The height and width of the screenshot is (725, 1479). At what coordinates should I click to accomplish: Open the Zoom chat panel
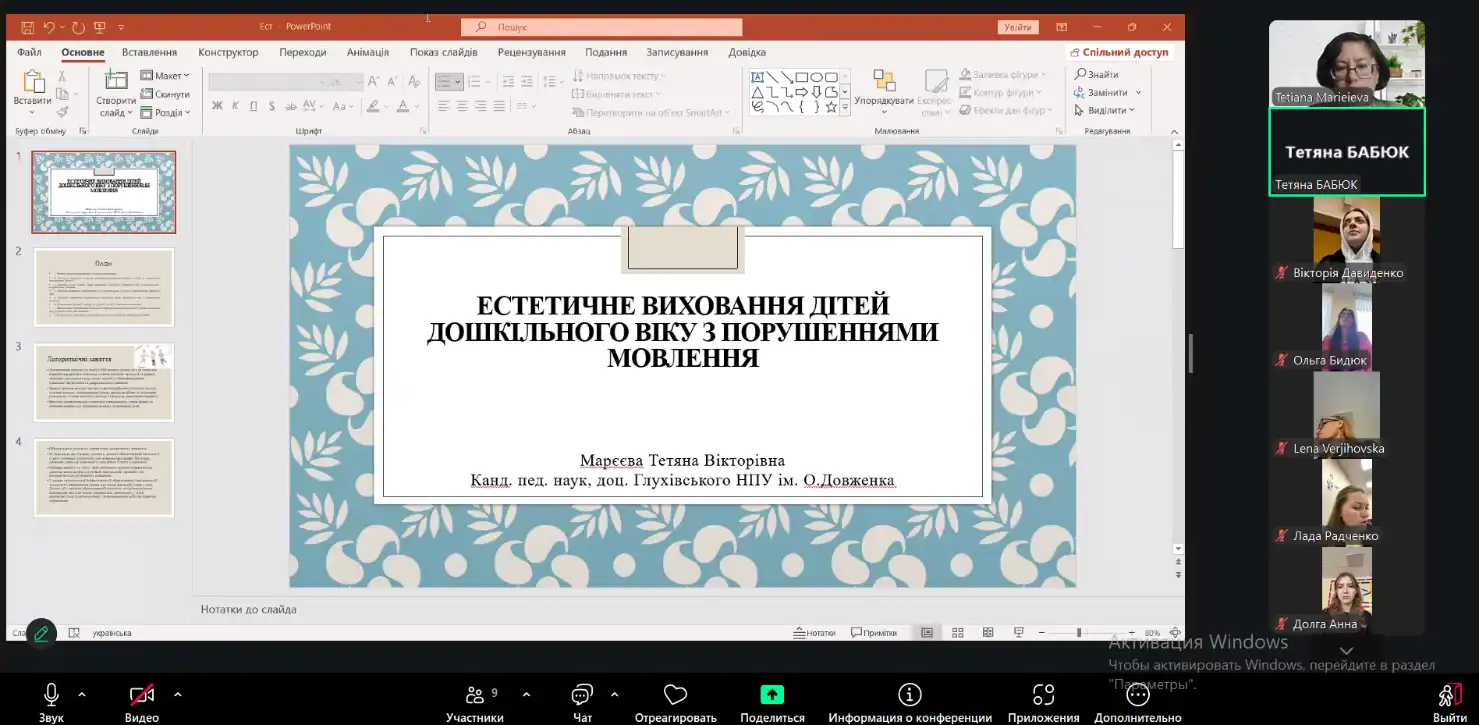pyautogui.click(x=582, y=694)
